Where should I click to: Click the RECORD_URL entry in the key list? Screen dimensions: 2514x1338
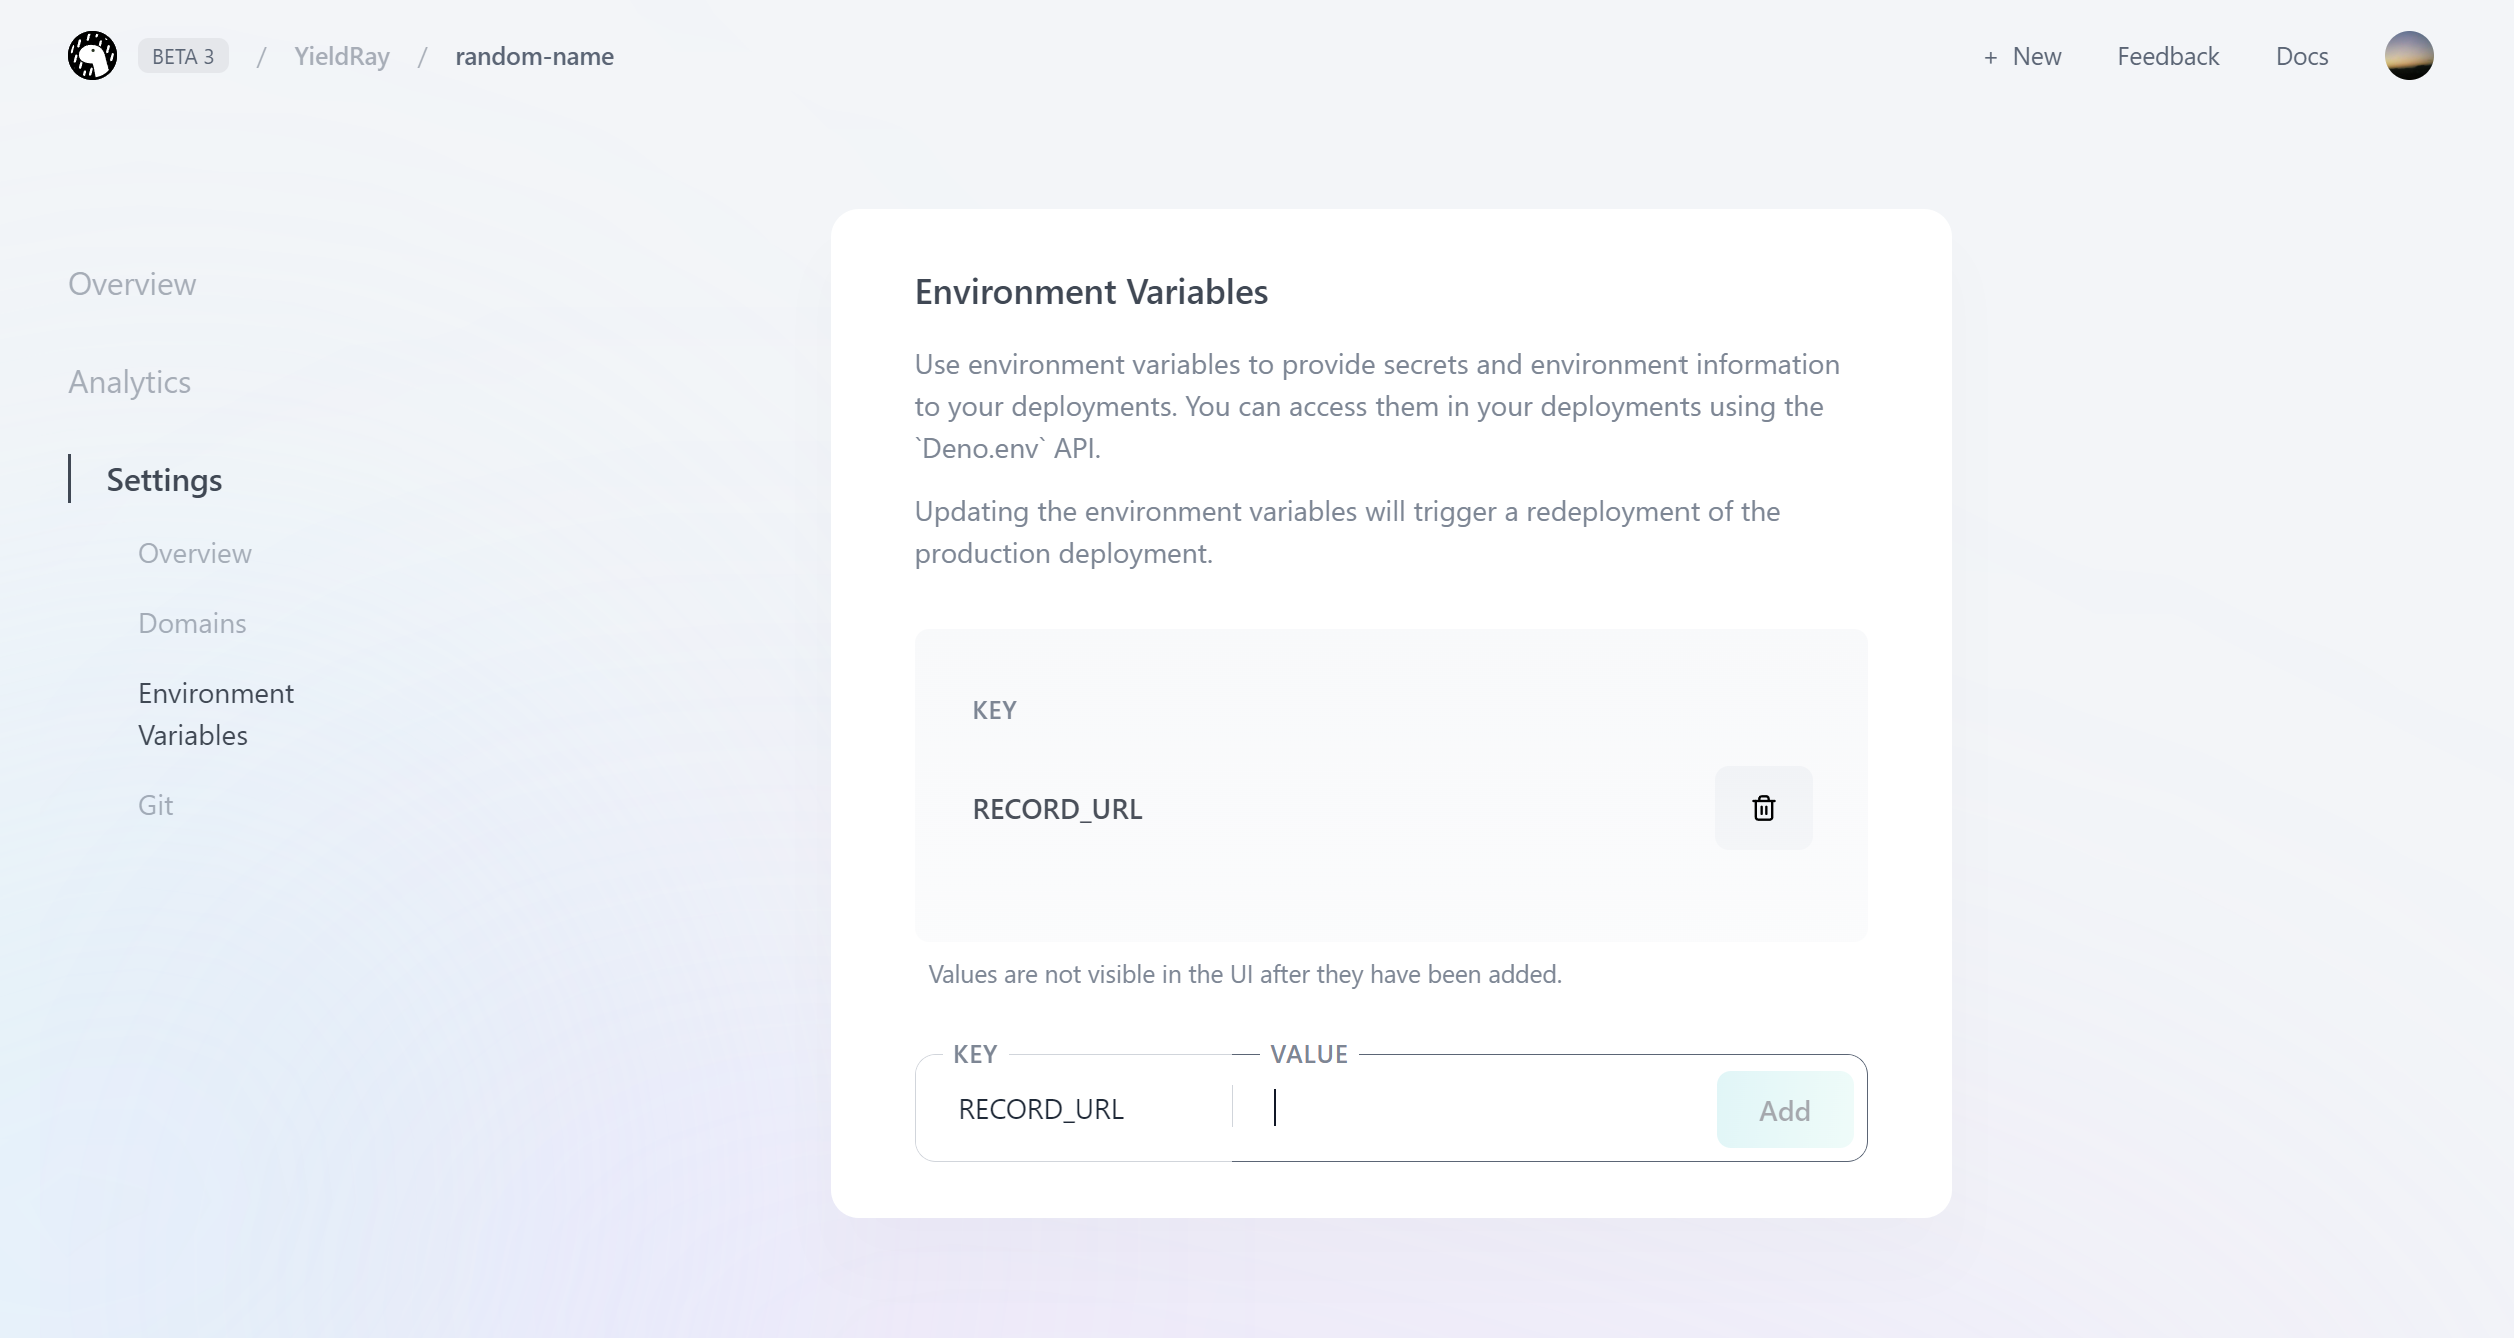coord(1057,809)
